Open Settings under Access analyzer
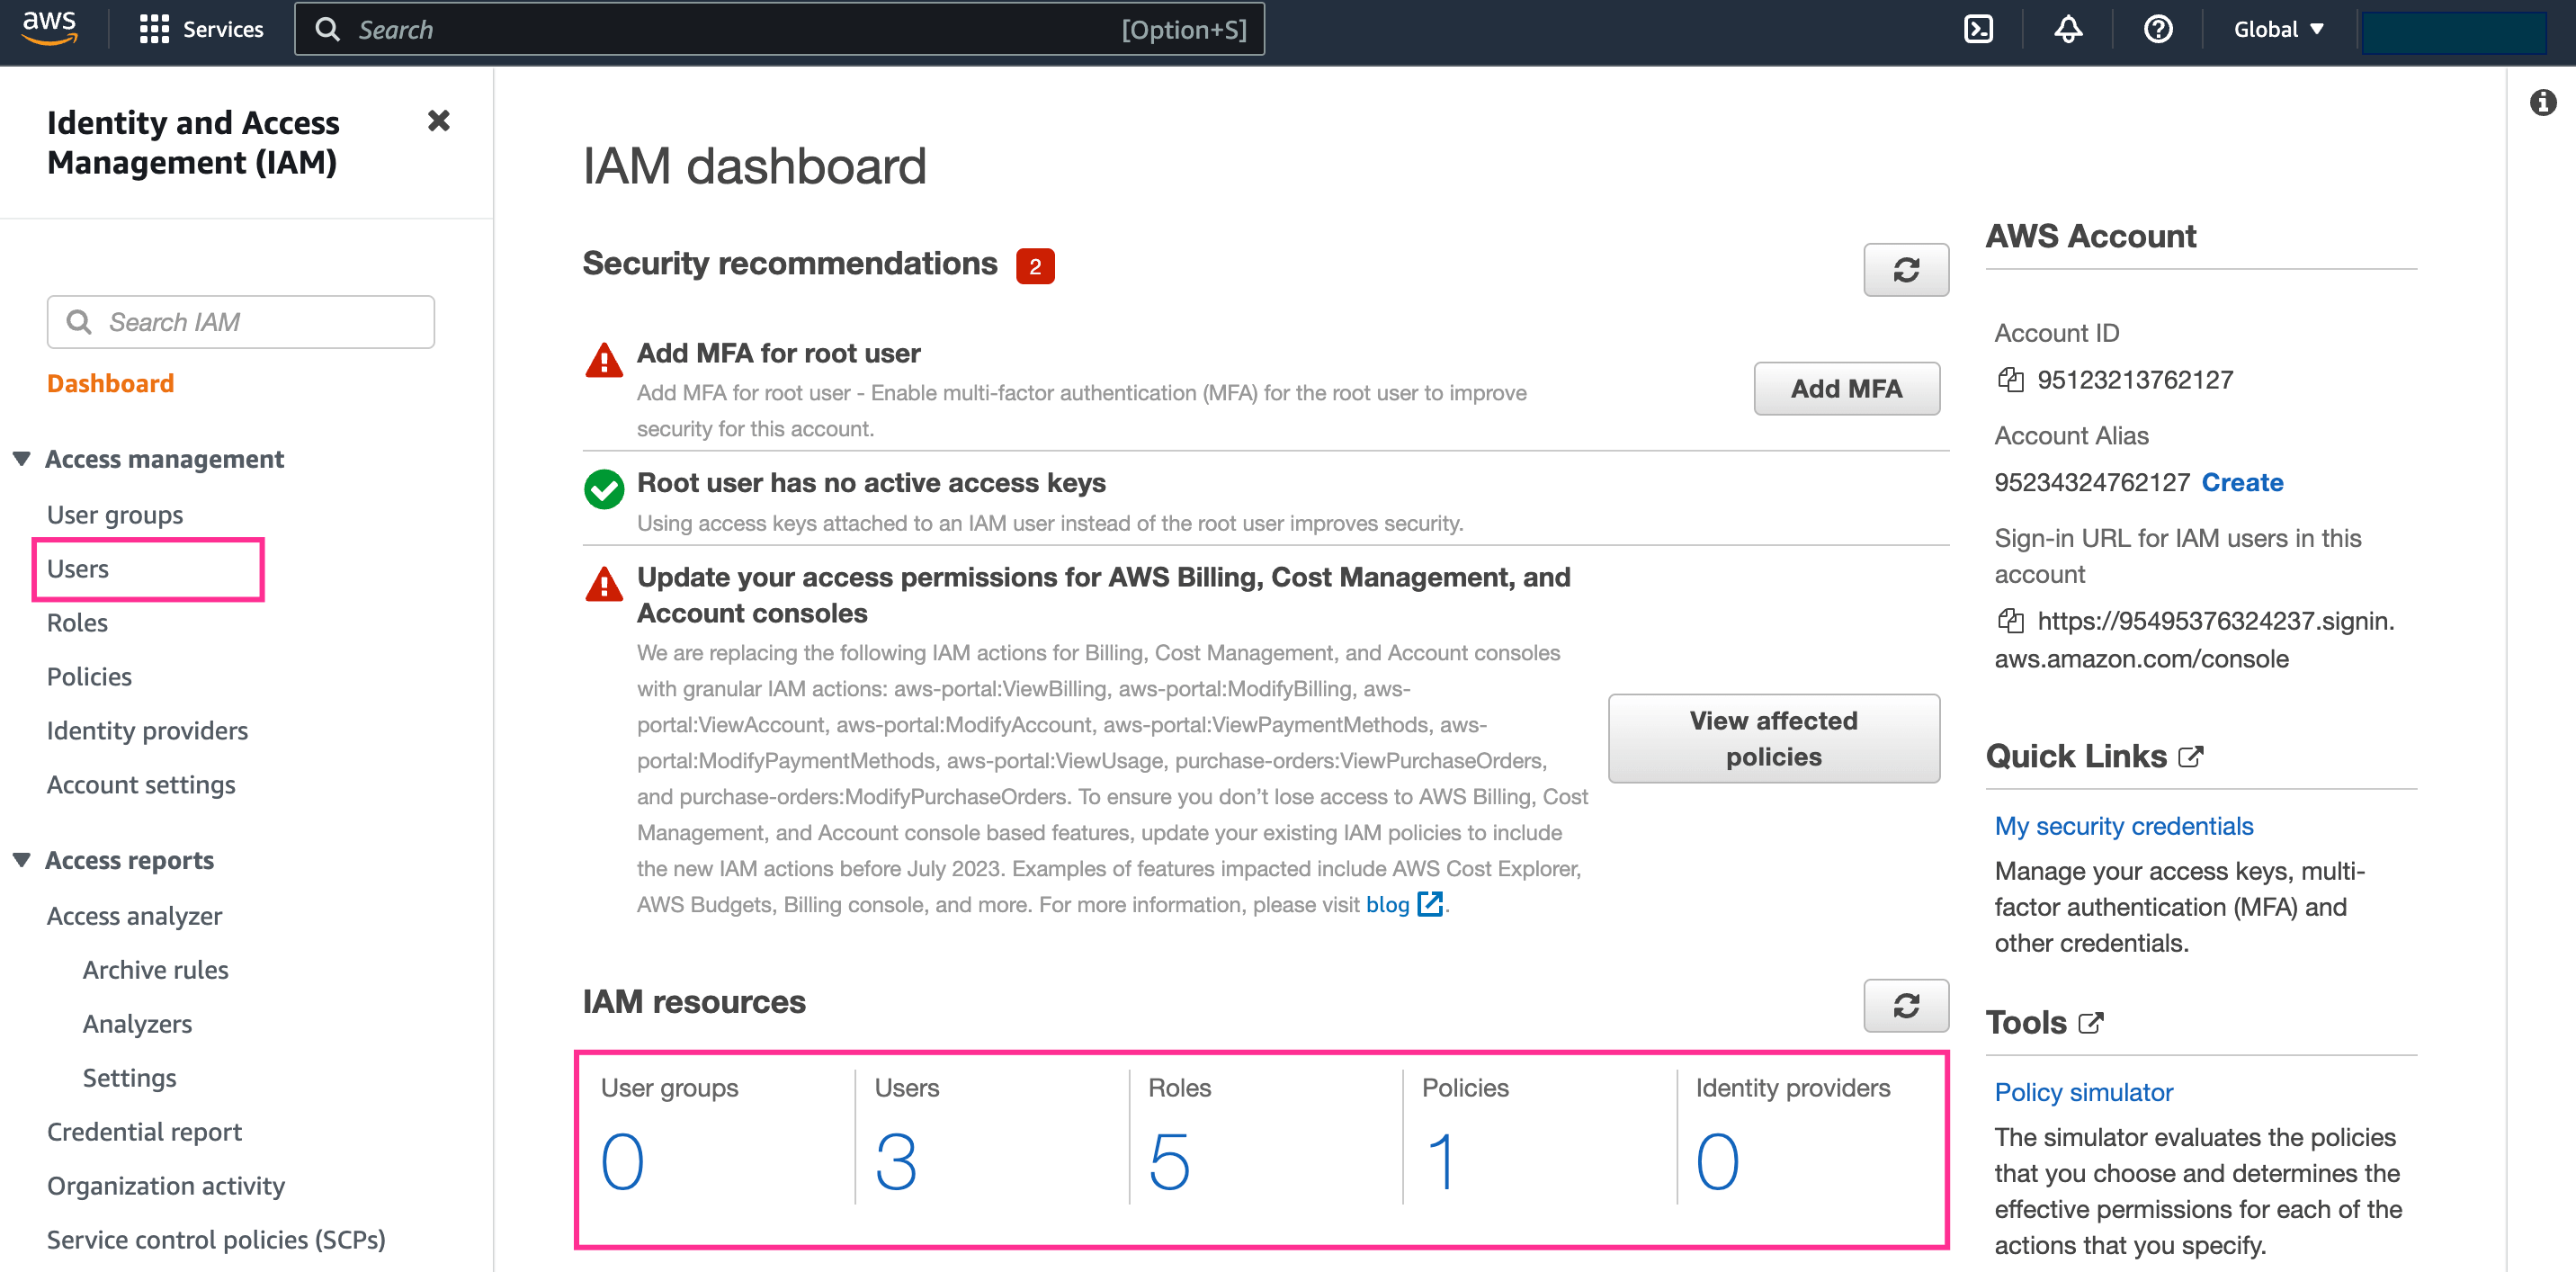The height and width of the screenshot is (1272, 2576). tap(129, 1078)
